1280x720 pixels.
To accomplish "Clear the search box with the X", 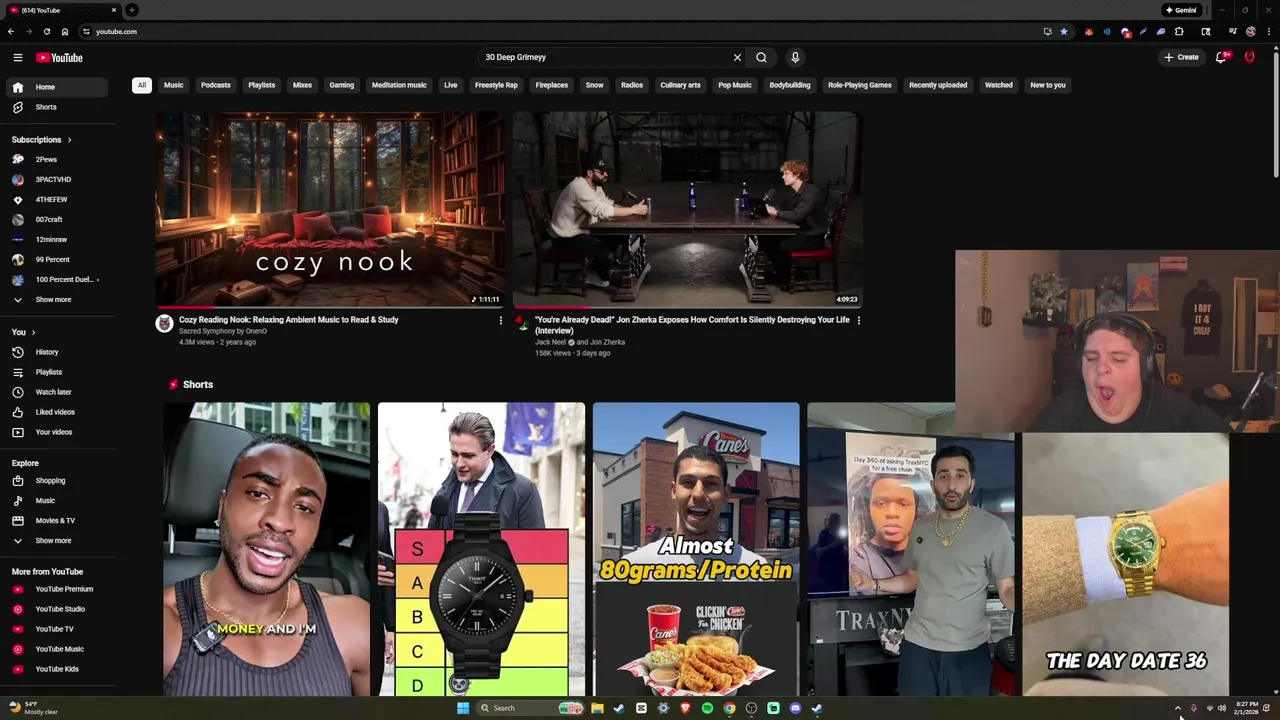I will coord(737,57).
